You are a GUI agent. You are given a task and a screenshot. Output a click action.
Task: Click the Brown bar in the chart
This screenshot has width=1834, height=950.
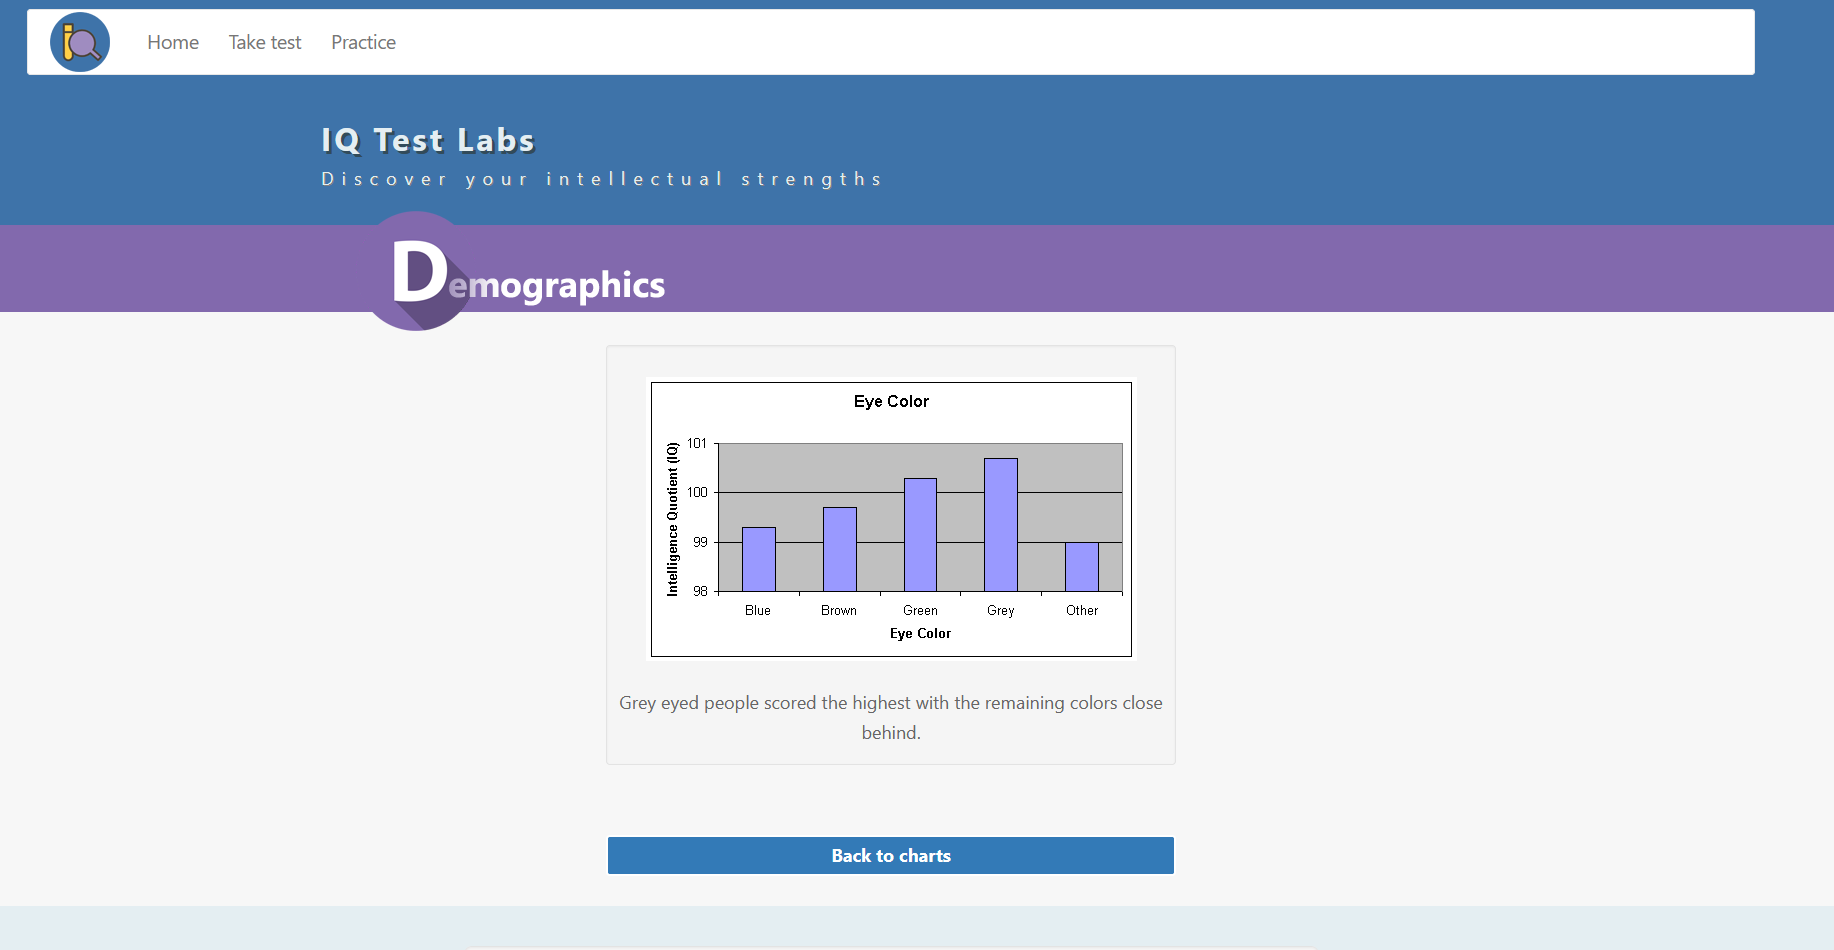[x=840, y=550]
